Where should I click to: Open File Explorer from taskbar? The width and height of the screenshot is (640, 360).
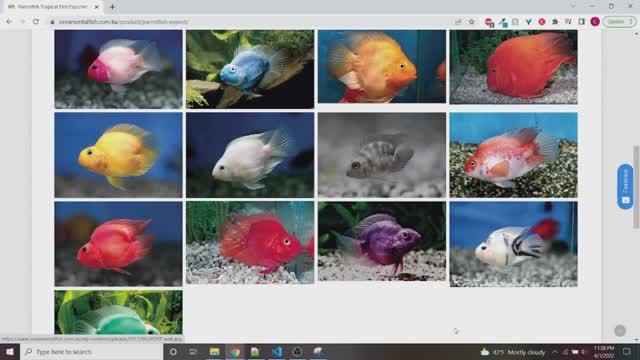(x=214, y=351)
